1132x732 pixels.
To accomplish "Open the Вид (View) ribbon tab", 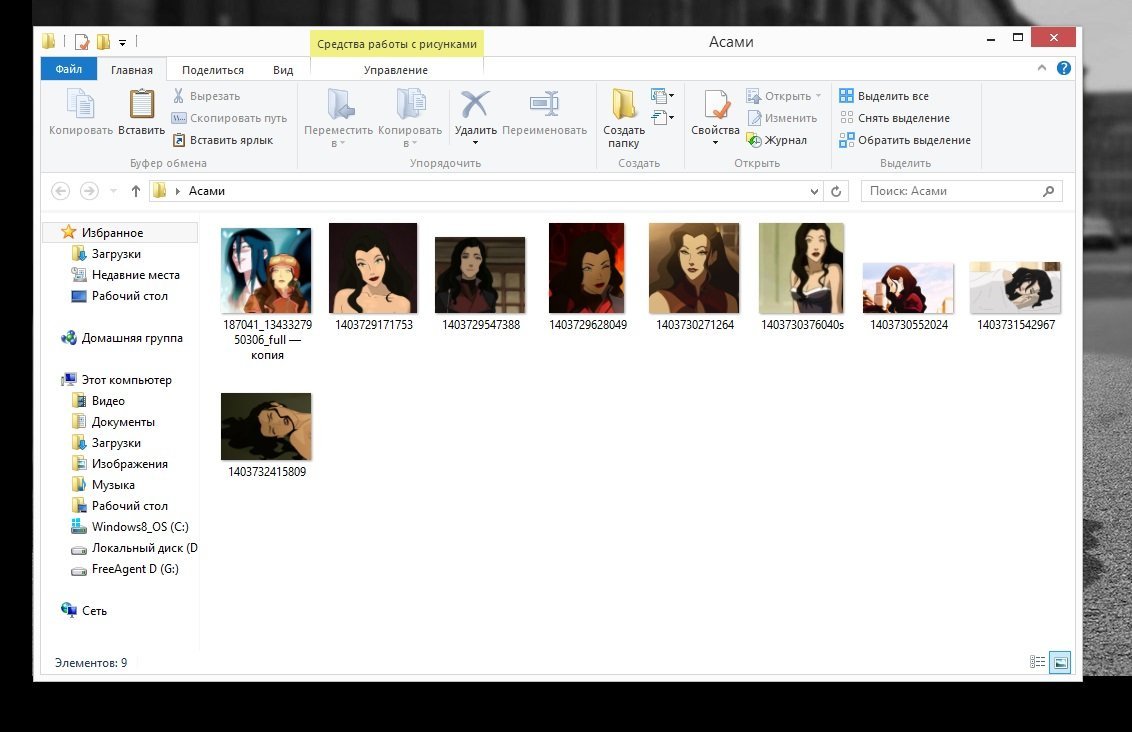I will [x=283, y=70].
